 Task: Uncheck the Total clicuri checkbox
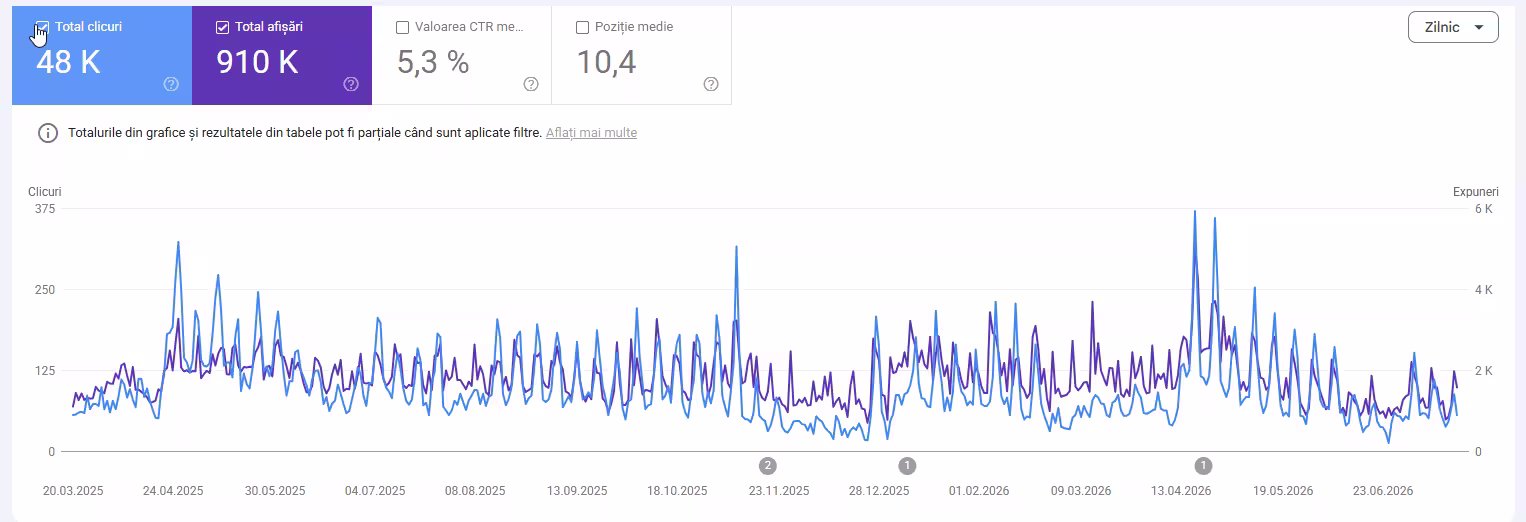tap(42, 27)
